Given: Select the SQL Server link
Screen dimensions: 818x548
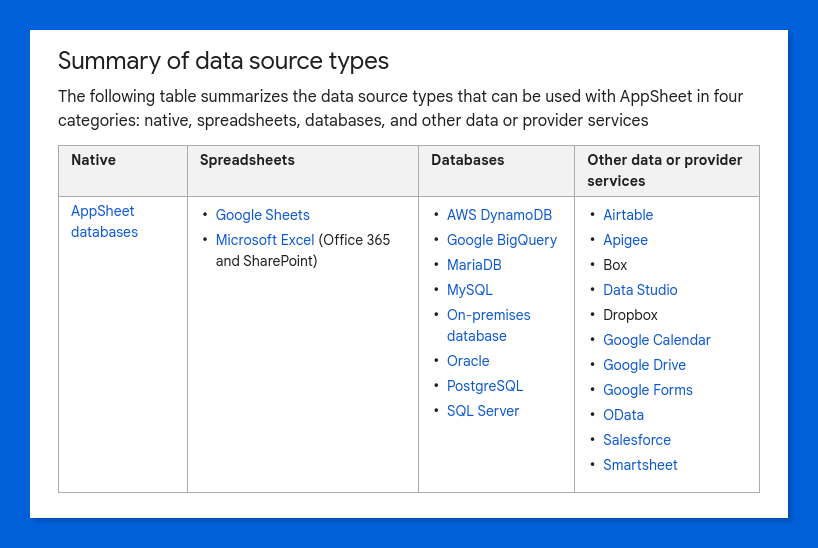Looking at the screenshot, I should pyautogui.click(x=483, y=411).
